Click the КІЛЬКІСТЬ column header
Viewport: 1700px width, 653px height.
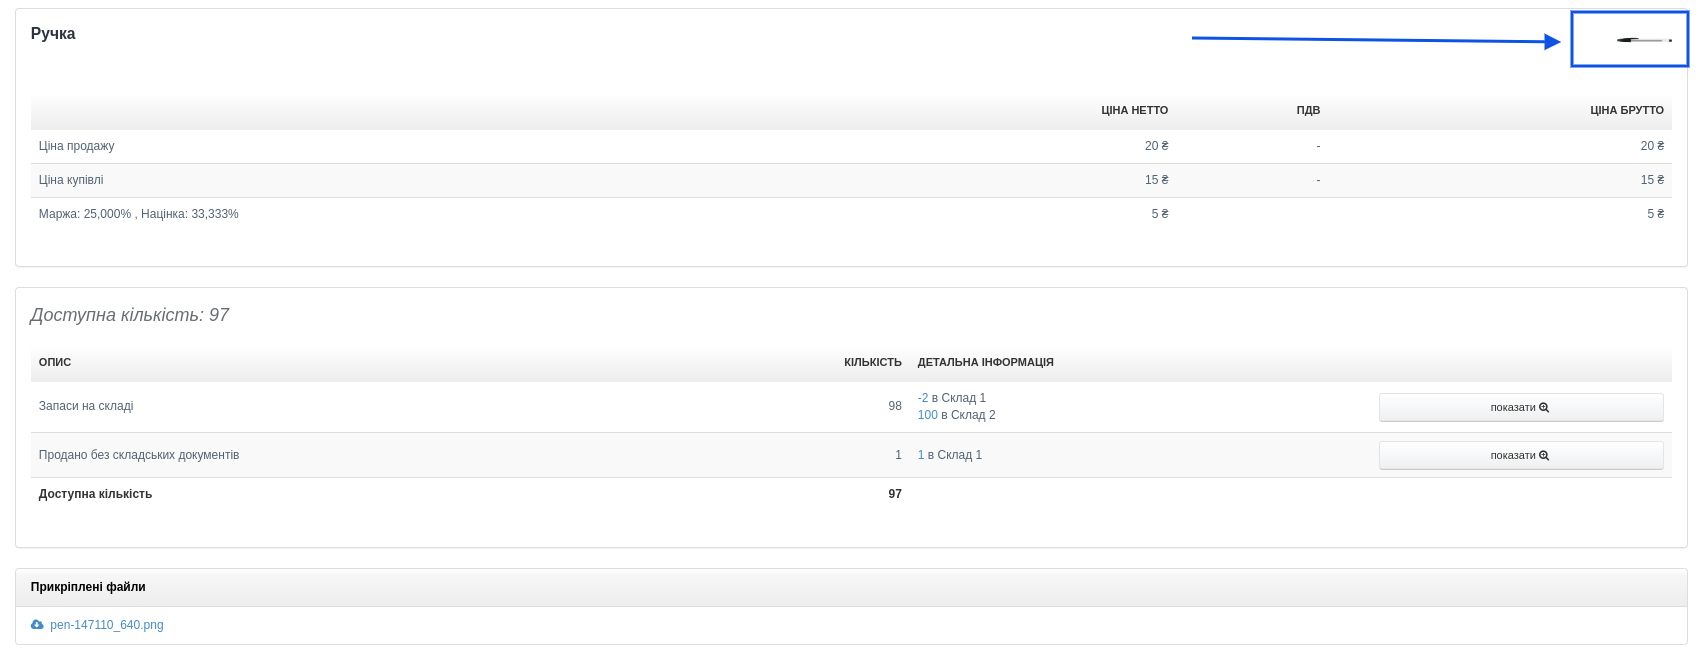[872, 362]
